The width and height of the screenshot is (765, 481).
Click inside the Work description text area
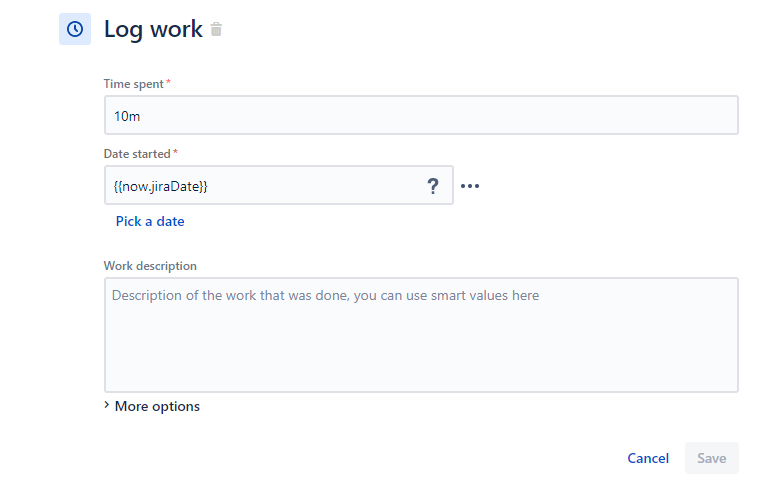point(421,335)
